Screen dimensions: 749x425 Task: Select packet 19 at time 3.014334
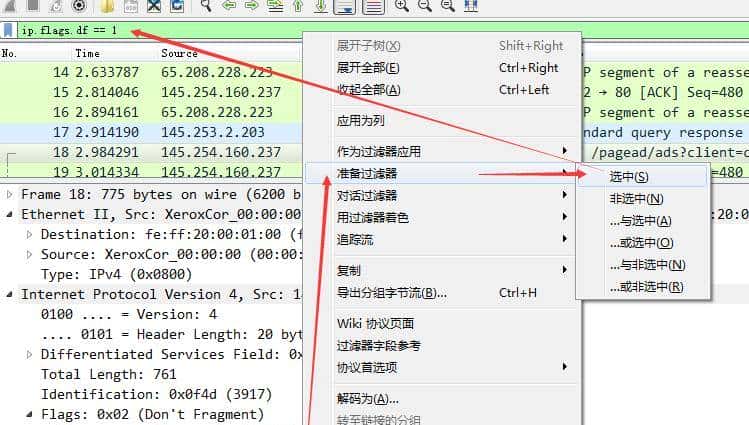pyautogui.click(x=151, y=171)
